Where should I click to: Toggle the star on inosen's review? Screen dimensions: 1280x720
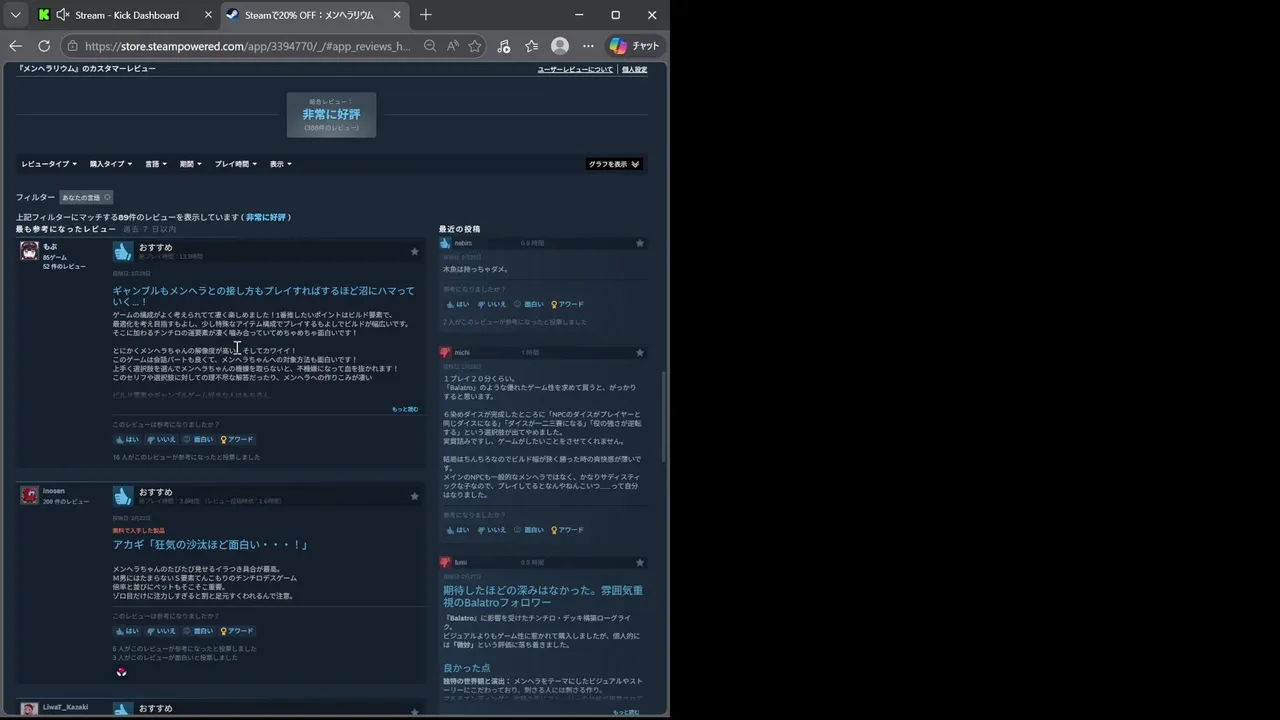[414, 496]
